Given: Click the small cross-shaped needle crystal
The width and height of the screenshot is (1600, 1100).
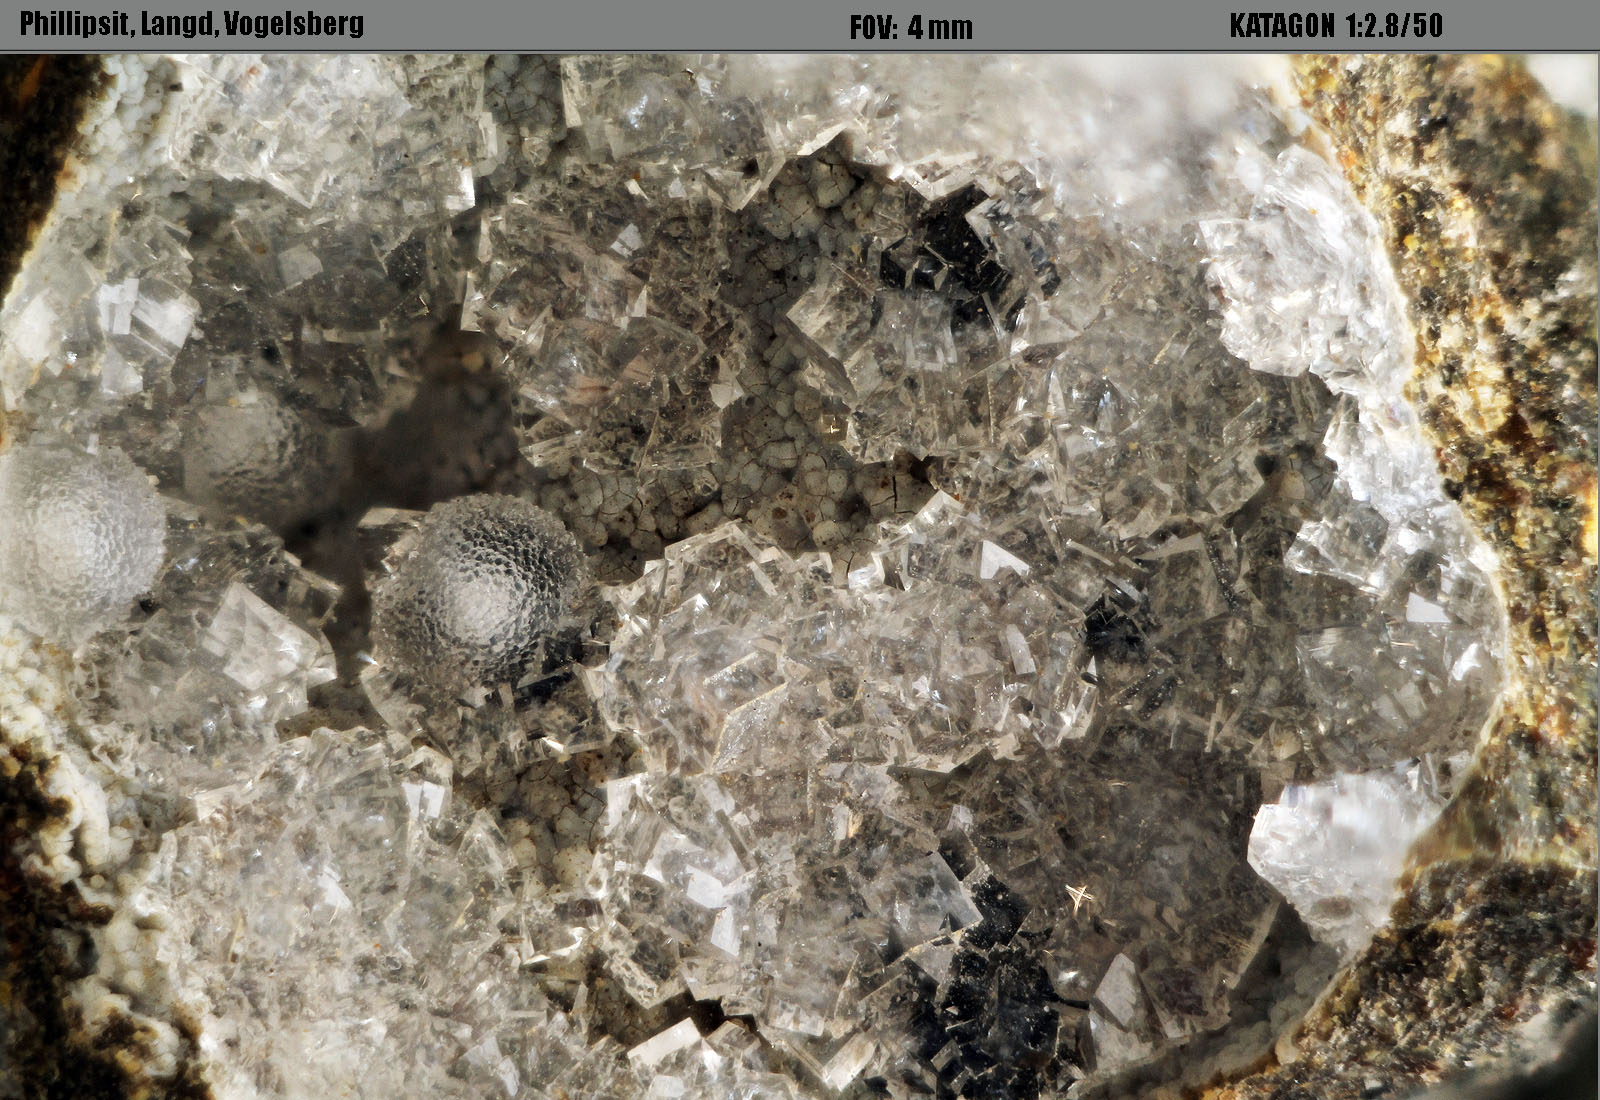Looking at the screenshot, I should click(1079, 895).
